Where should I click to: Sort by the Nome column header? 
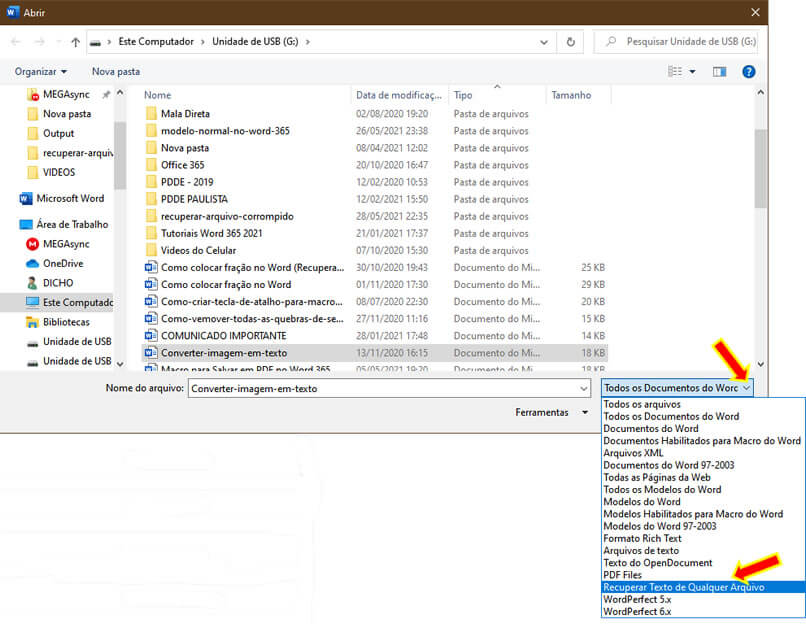pos(157,95)
